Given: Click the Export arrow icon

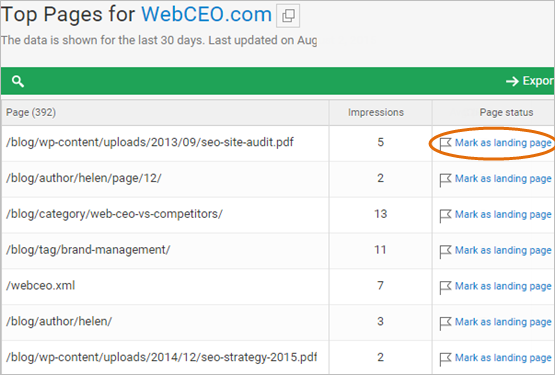Looking at the screenshot, I should coord(512,81).
